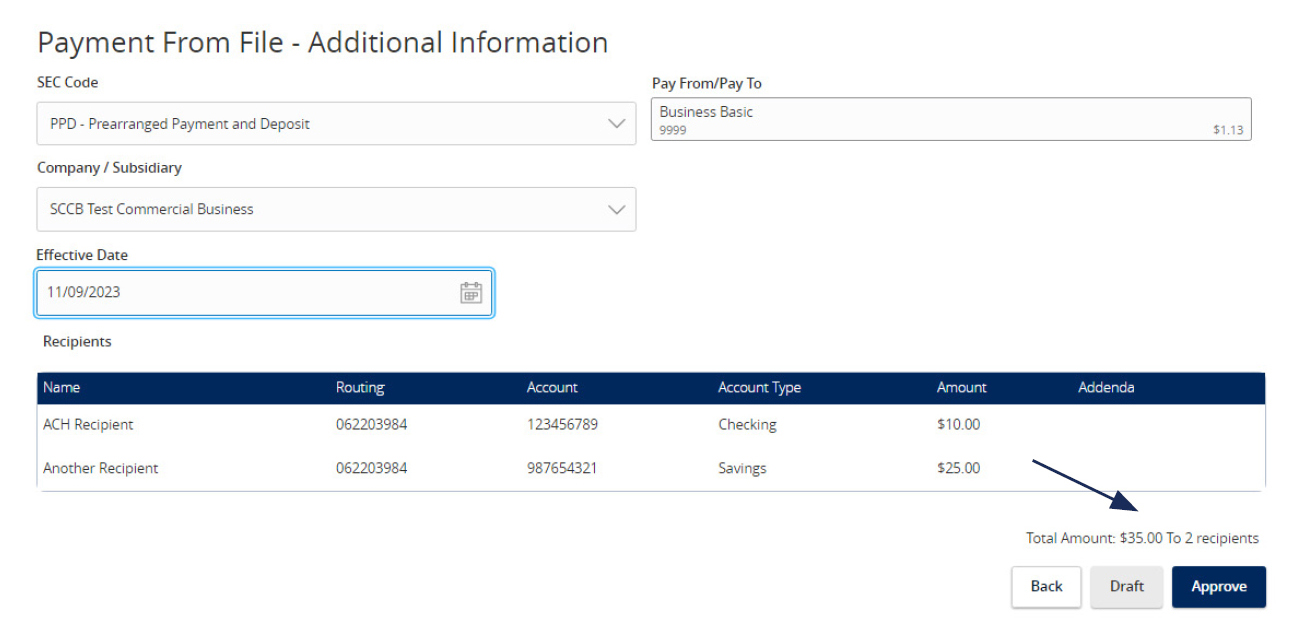Image resolution: width=1302 pixels, height=630 pixels.
Task: Click the Routing column header
Action: coord(361,387)
